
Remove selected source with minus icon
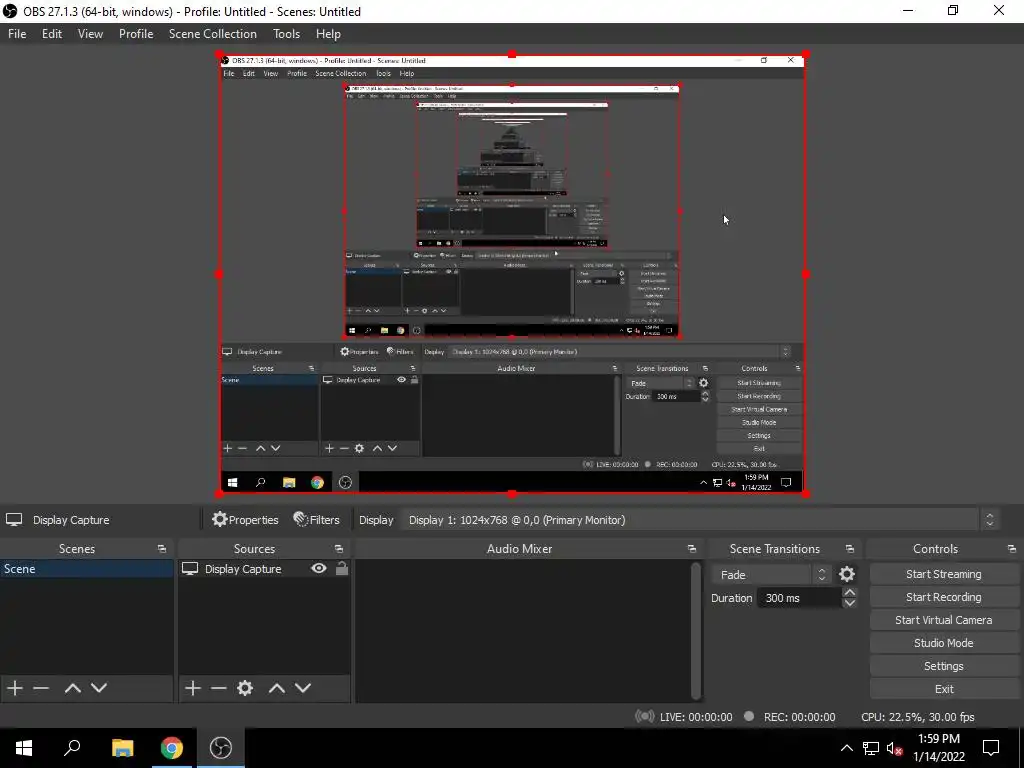click(219, 688)
